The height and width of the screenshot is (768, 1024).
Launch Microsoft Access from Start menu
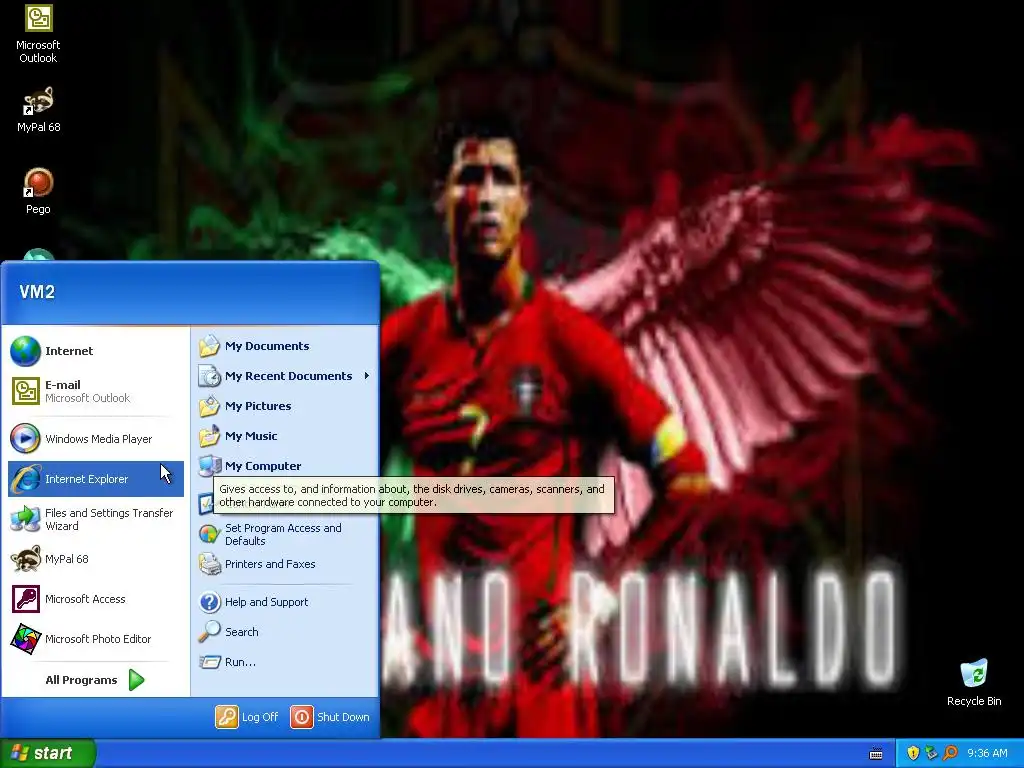(95, 599)
